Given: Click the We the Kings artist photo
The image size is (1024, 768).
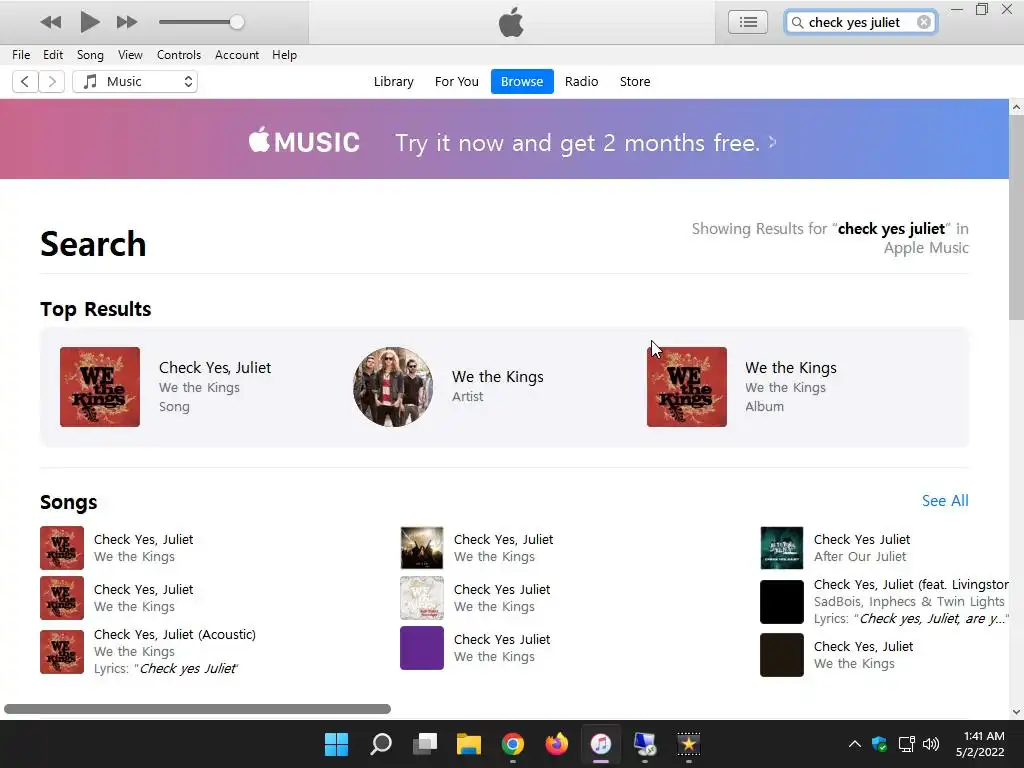Looking at the screenshot, I should coord(393,387).
